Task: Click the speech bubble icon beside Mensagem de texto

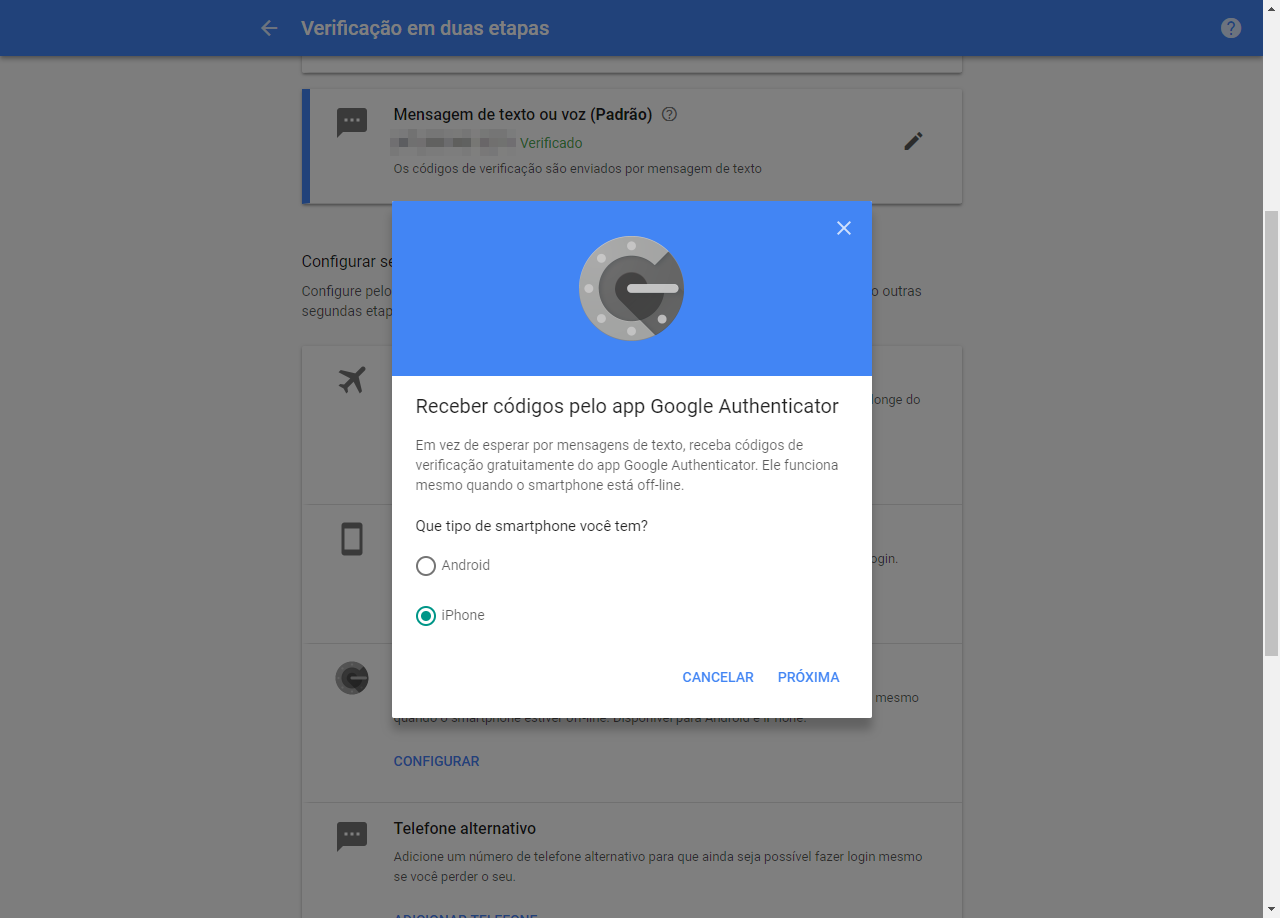Action: pos(352,123)
